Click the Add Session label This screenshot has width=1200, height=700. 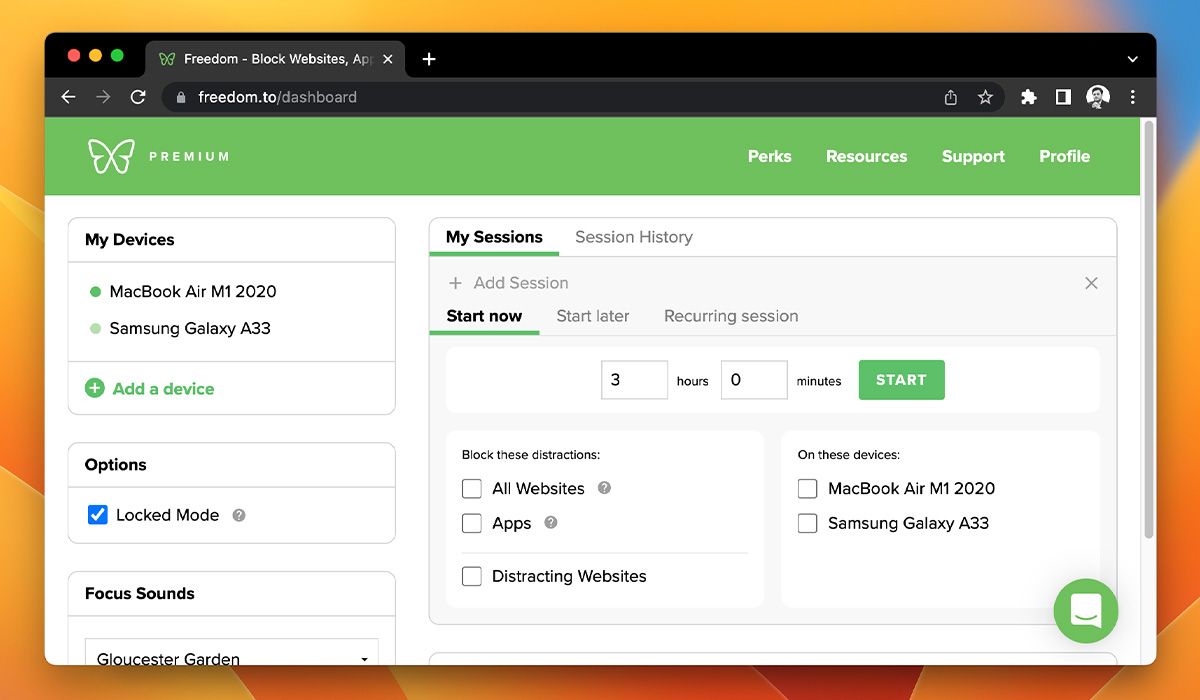pos(521,283)
